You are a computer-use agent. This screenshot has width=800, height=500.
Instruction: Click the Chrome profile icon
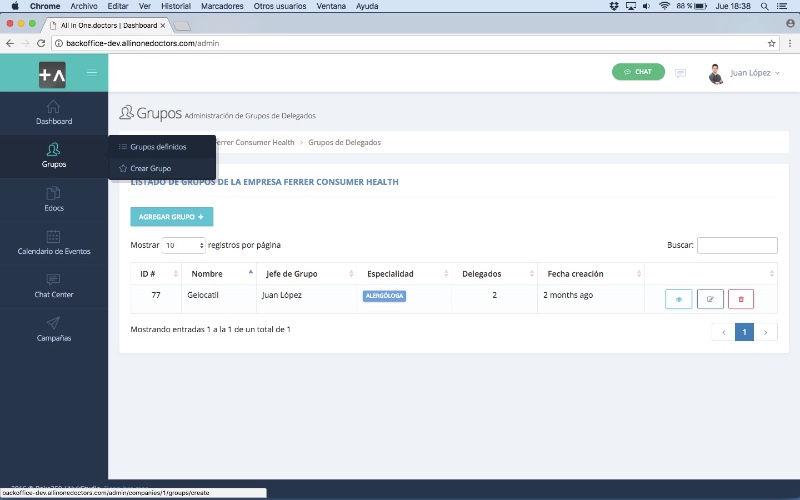coord(790,23)
